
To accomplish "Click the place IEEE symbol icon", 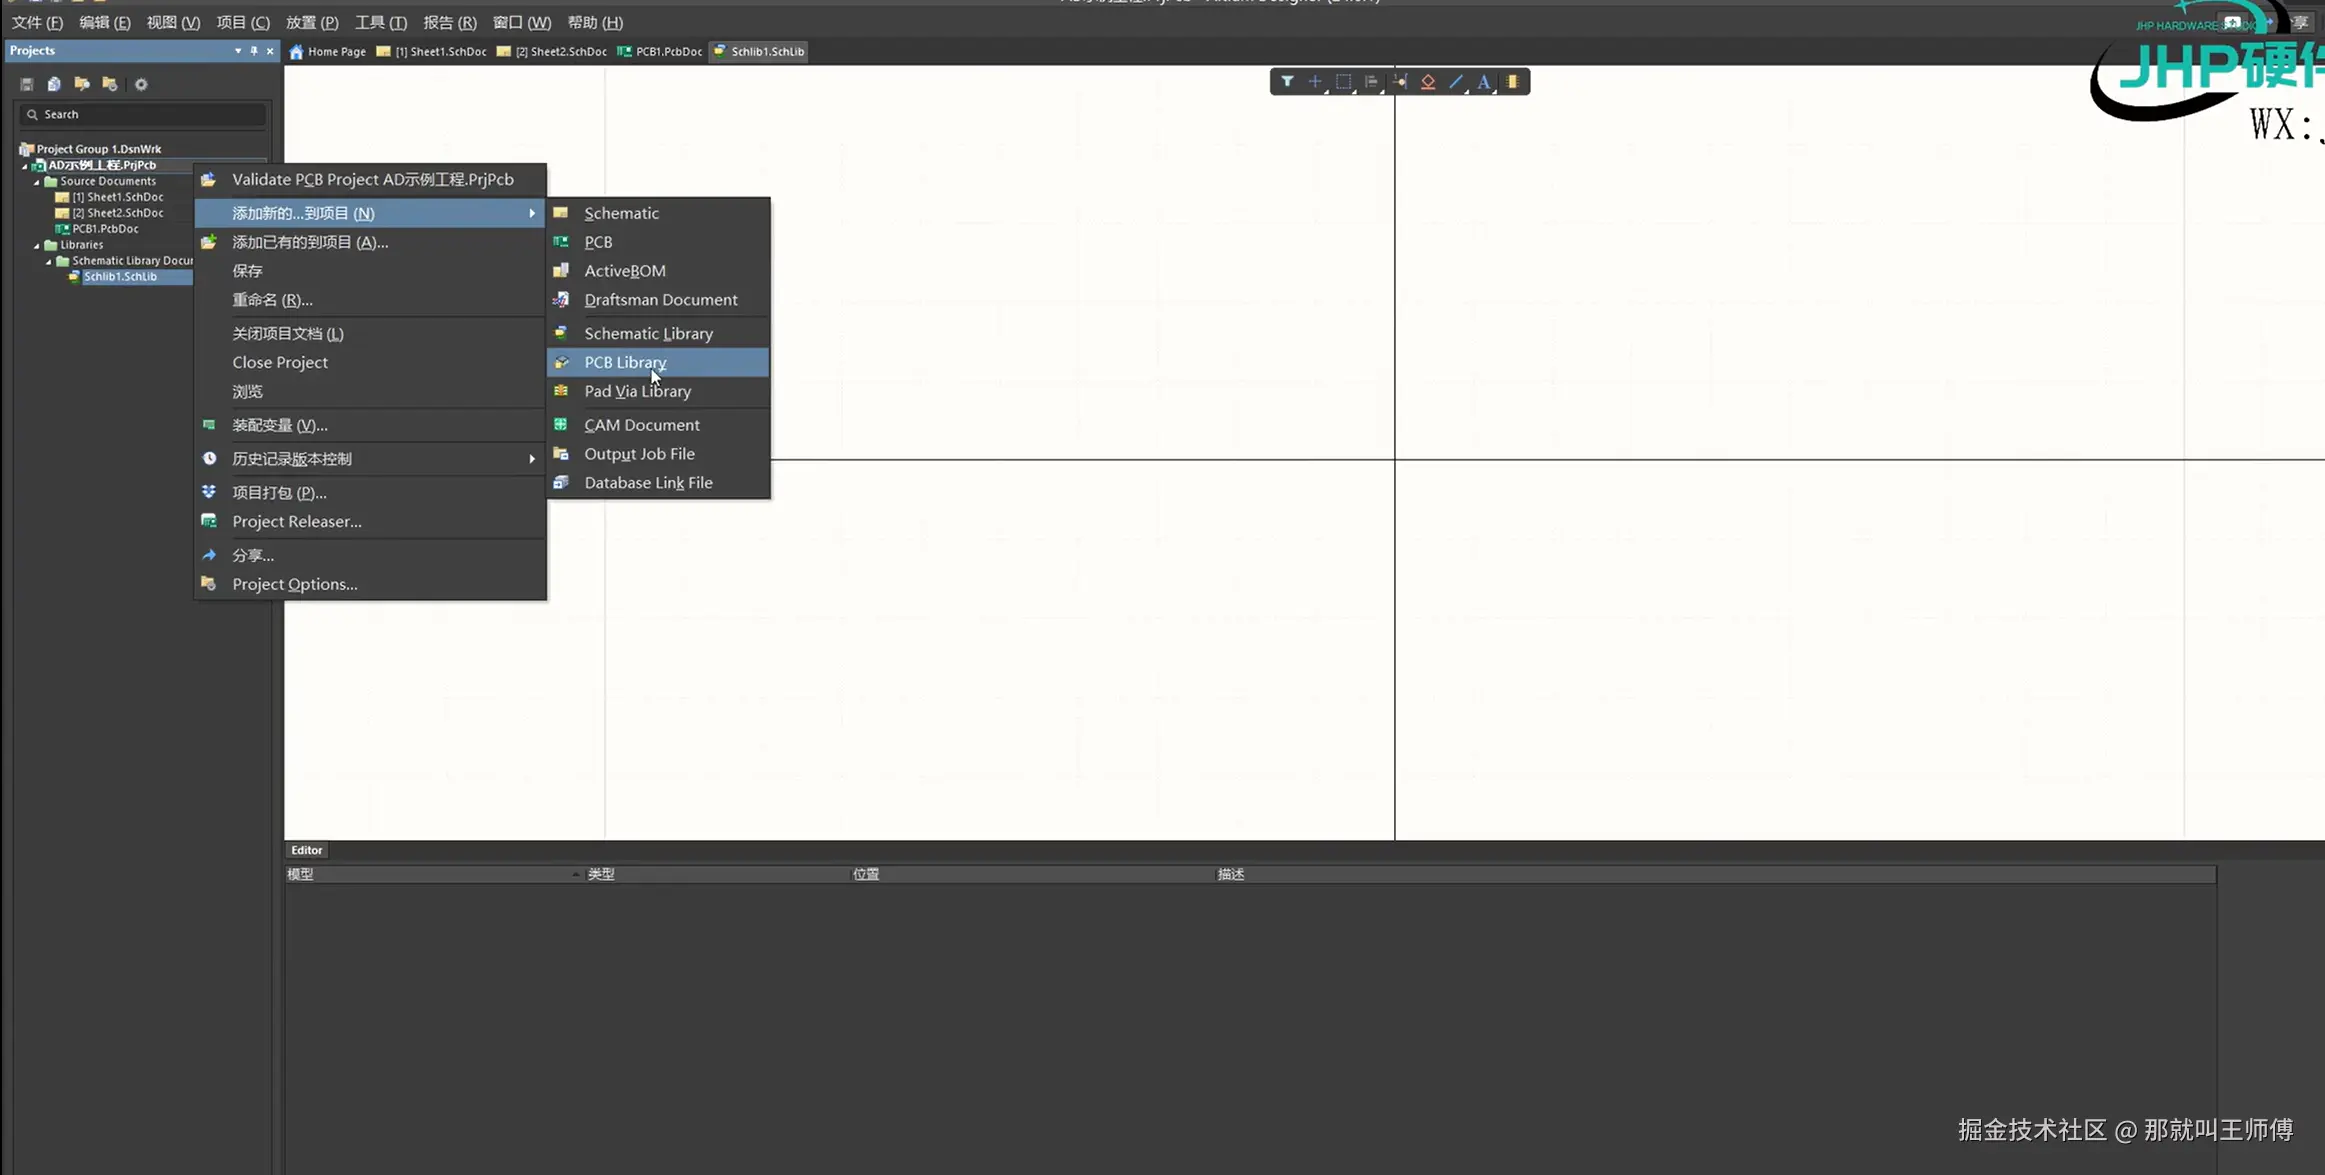I will pos(1428,81).
